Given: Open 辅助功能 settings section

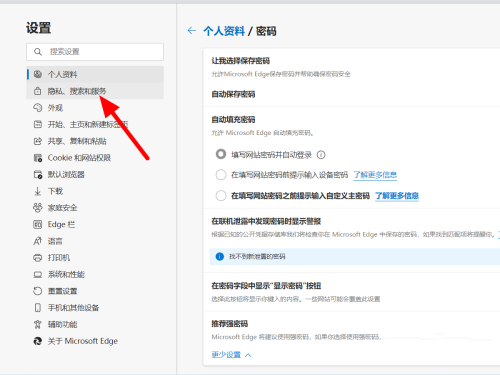Looking at the screenshot, I should pyautogui.click(x=95, y=324).
